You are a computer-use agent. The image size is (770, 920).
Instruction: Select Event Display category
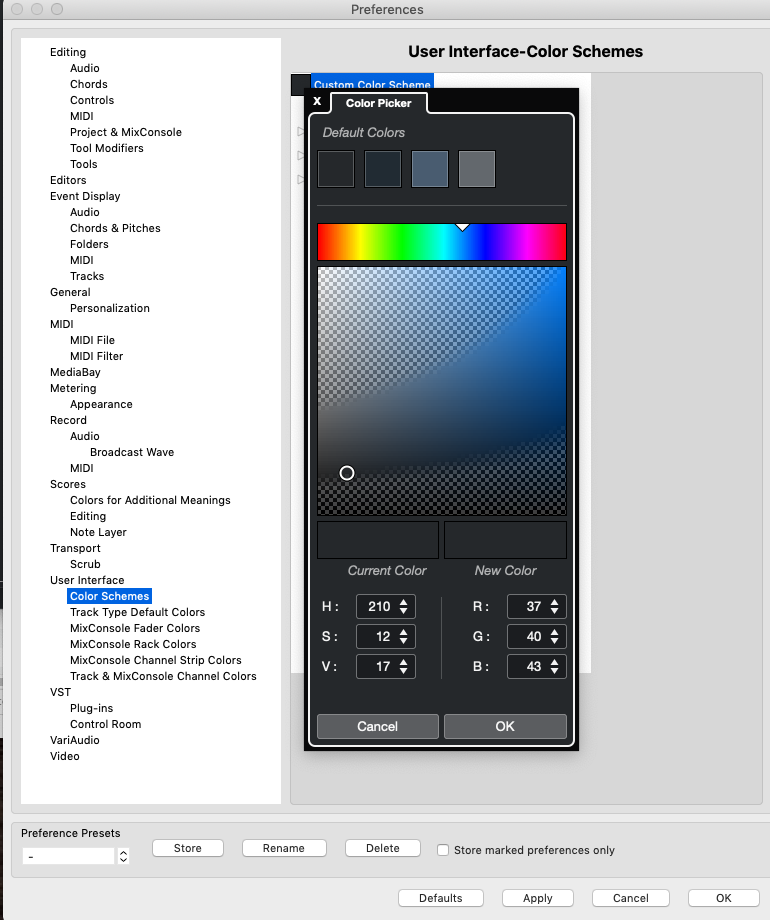pyautogui.click(x=85, y=196)
